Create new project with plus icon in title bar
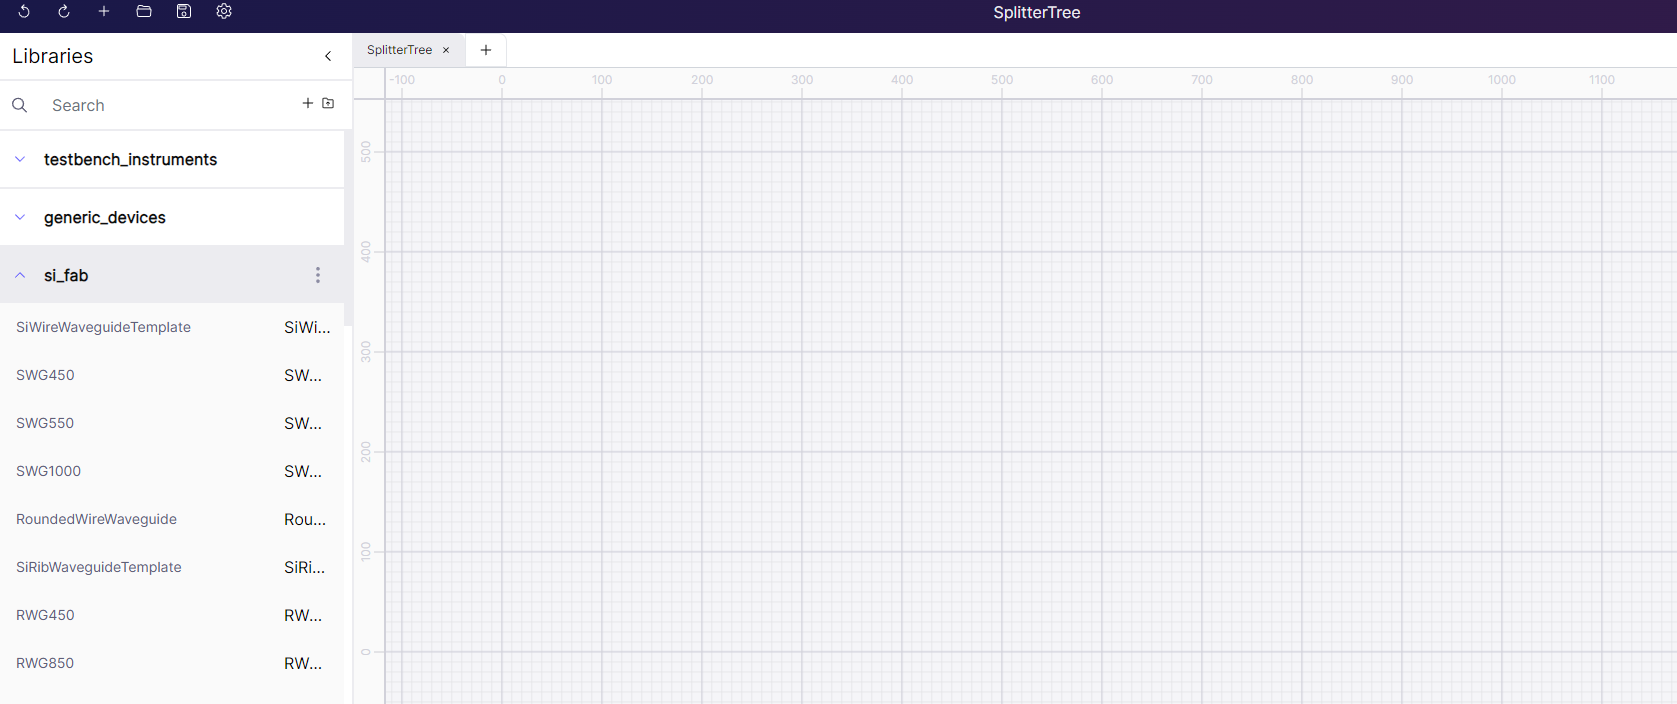The height and width of the screenshot is (704, 1677). [x=104, y=12]
